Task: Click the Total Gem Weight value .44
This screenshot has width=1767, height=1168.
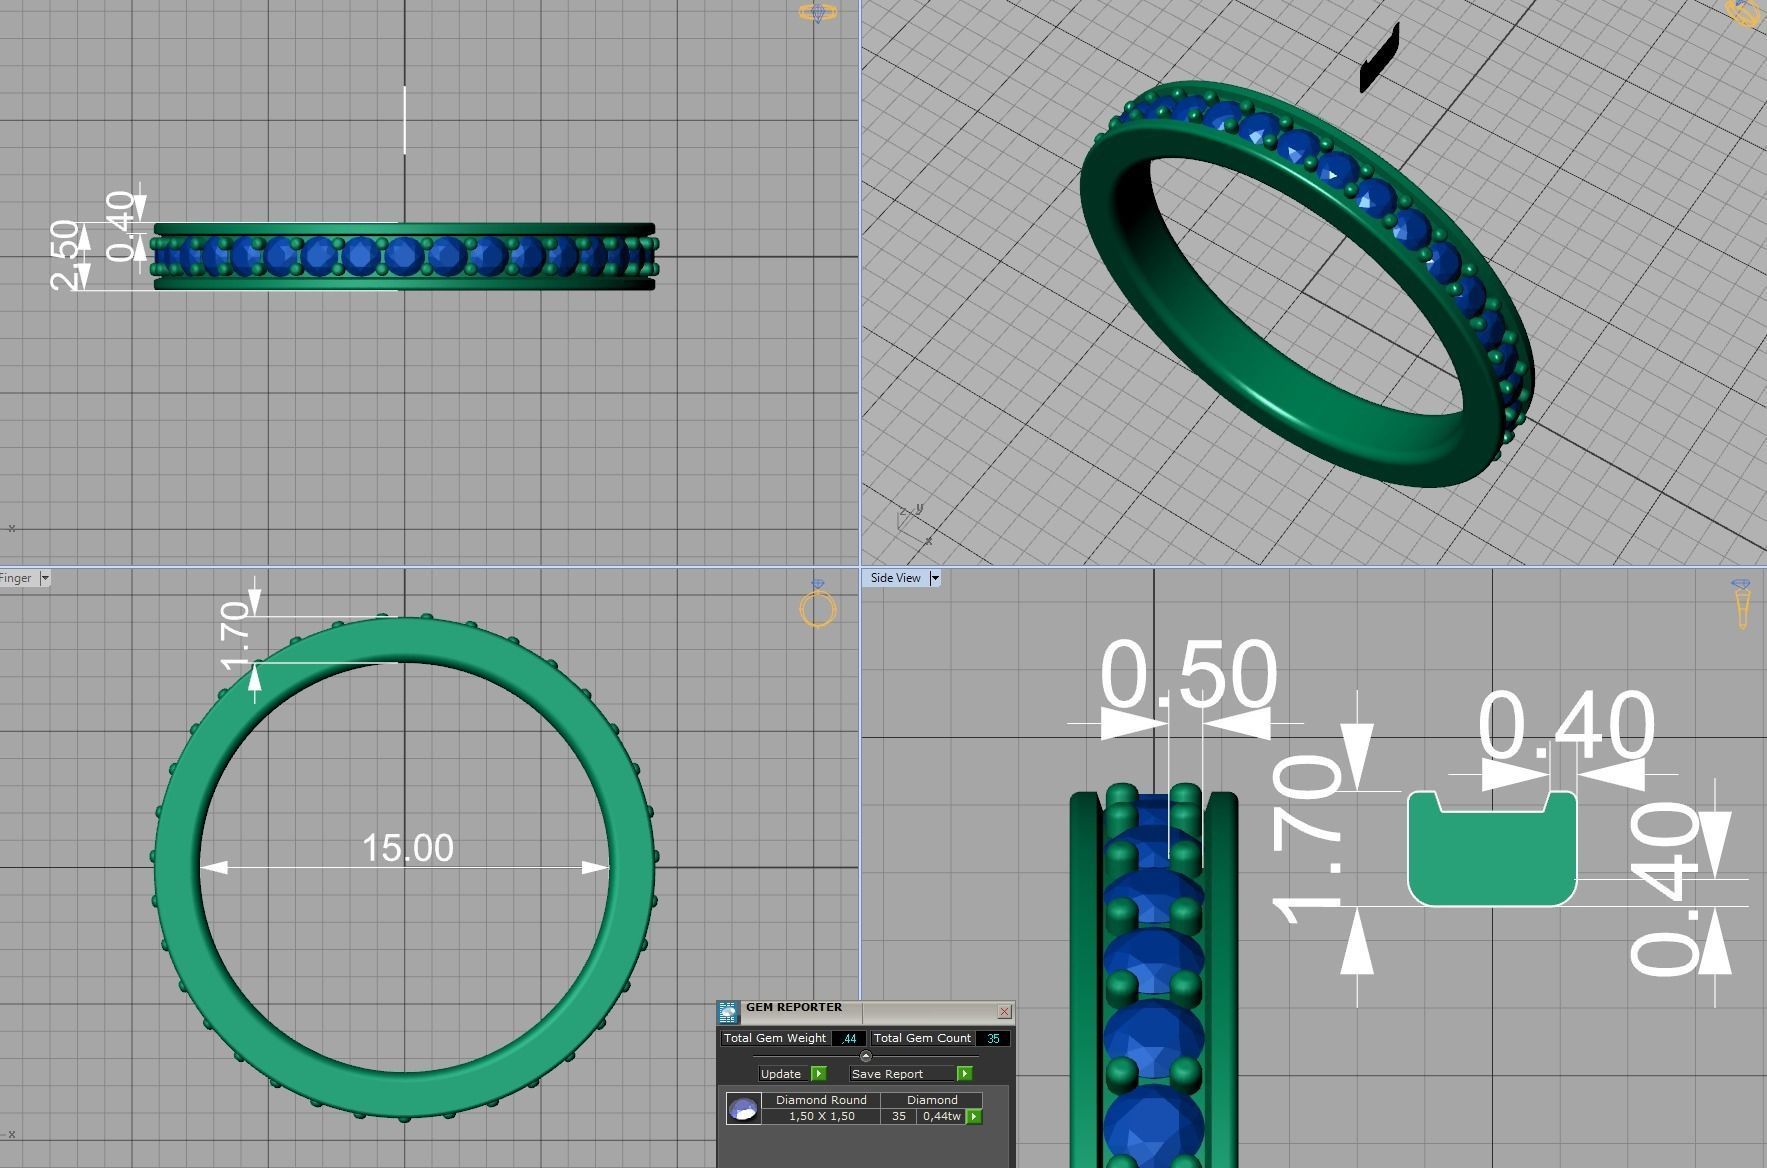Action: (848, 1038)
